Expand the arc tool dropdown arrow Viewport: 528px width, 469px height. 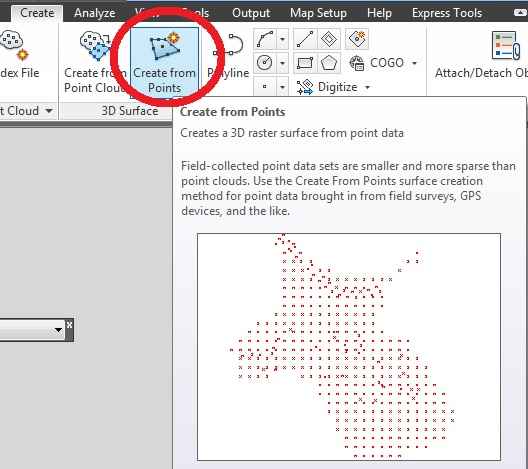283,39
